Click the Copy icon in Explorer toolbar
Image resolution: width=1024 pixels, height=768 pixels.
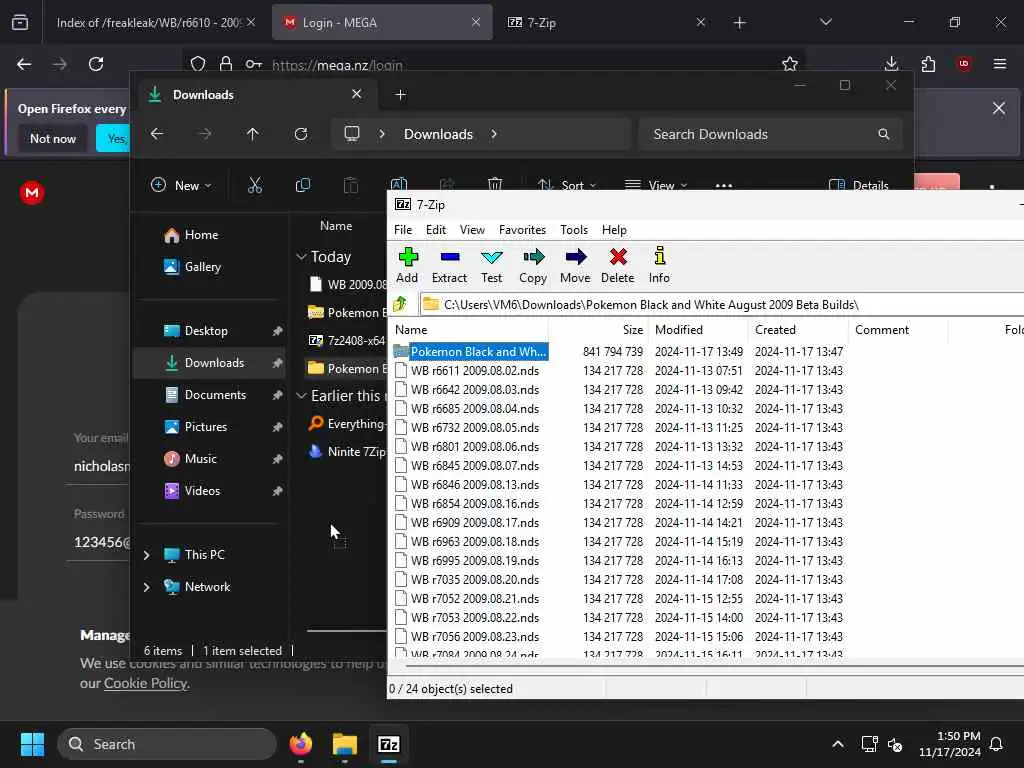pos(302,185)
